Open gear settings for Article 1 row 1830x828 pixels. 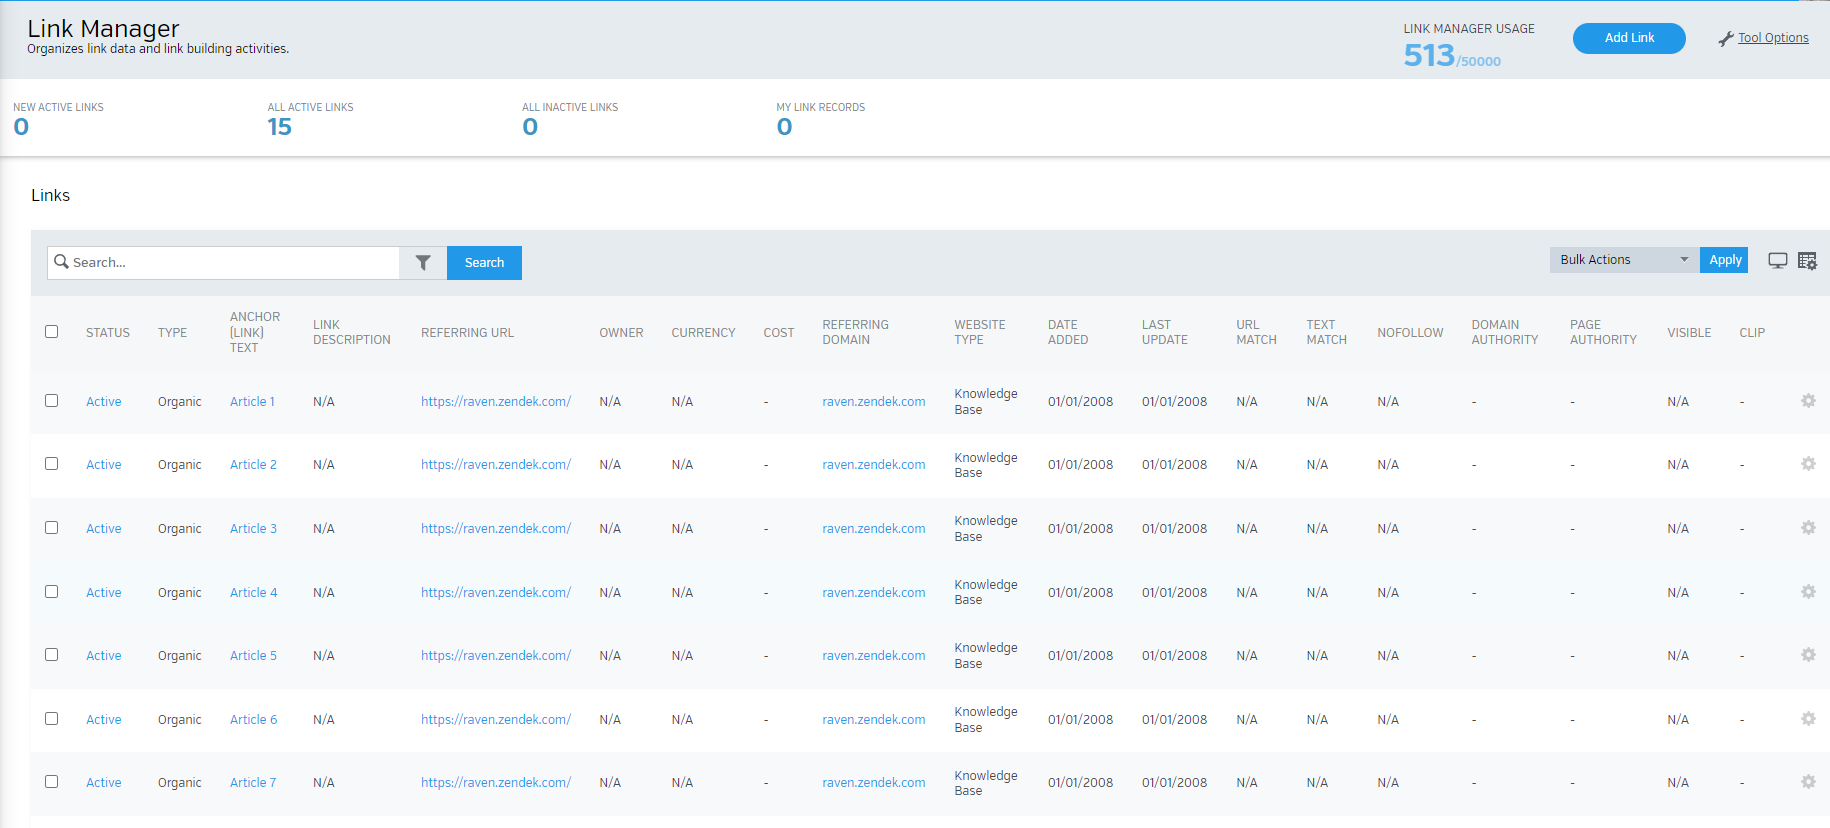[x=1808, y=401]
